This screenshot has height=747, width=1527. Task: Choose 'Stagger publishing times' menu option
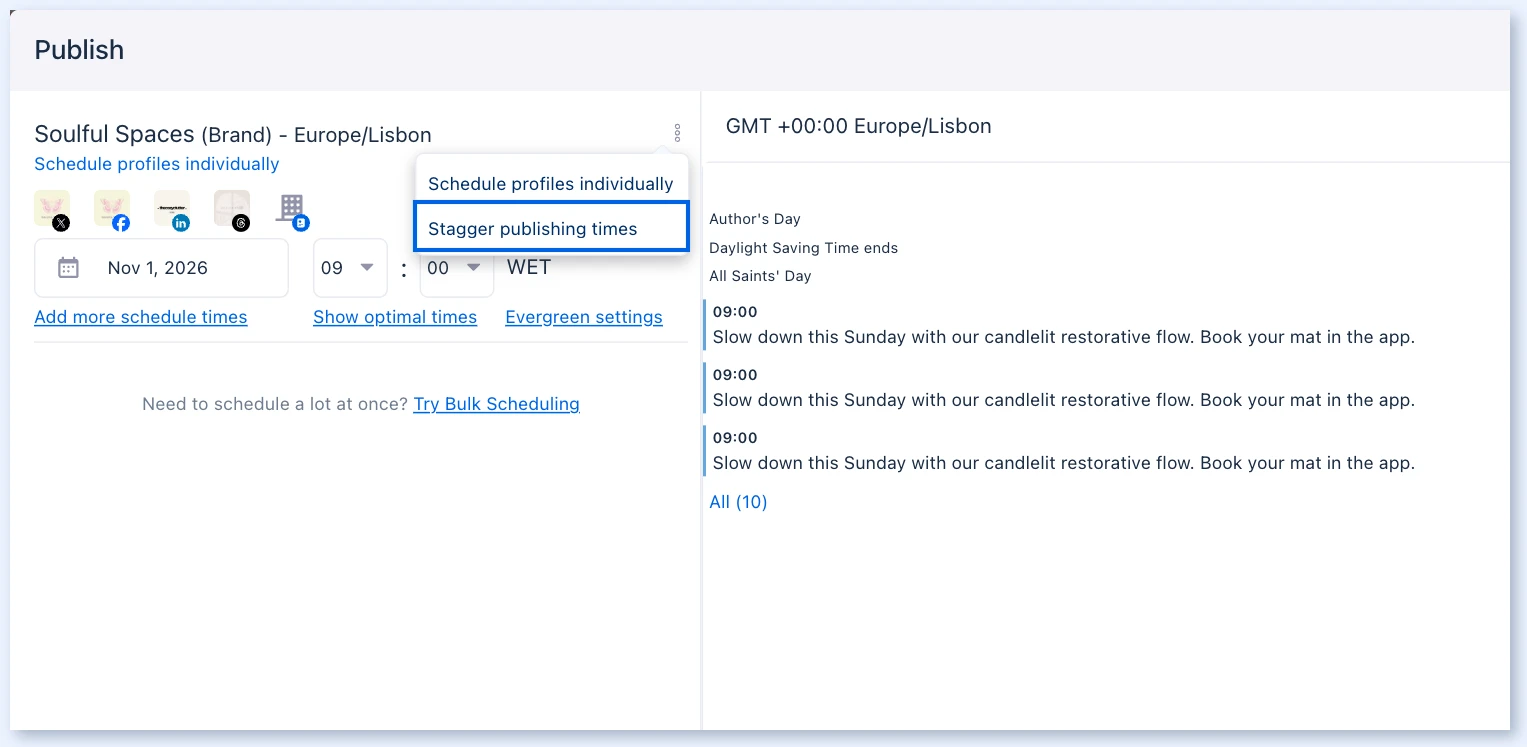point(551,228)
